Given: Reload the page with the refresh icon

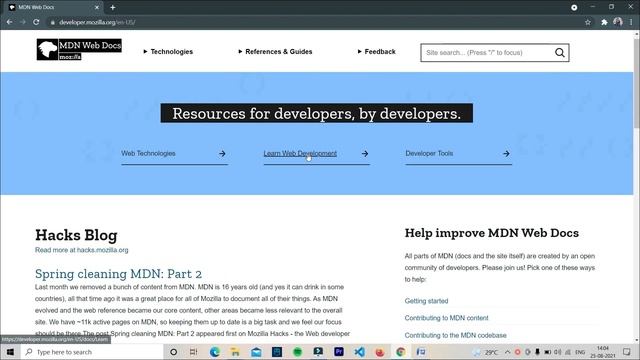Looking at the screenshot, I should [36, 22].
